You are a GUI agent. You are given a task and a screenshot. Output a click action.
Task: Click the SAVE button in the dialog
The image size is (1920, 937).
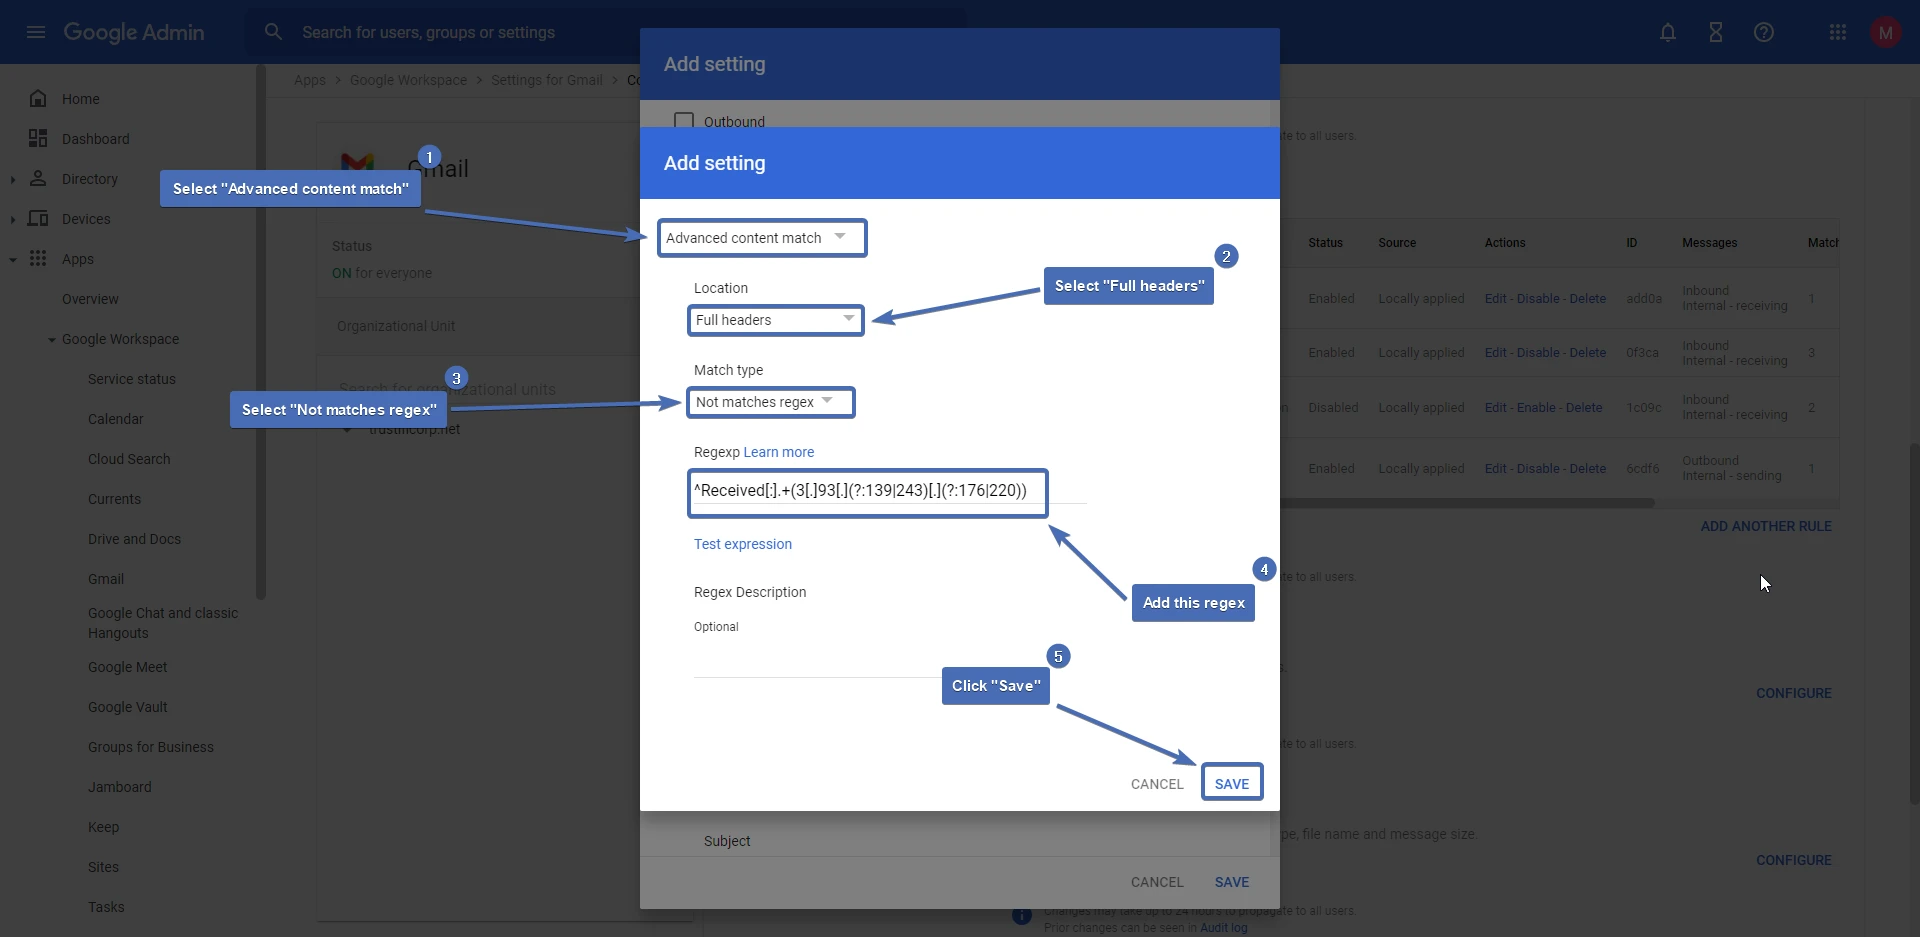click(1232, 782)
